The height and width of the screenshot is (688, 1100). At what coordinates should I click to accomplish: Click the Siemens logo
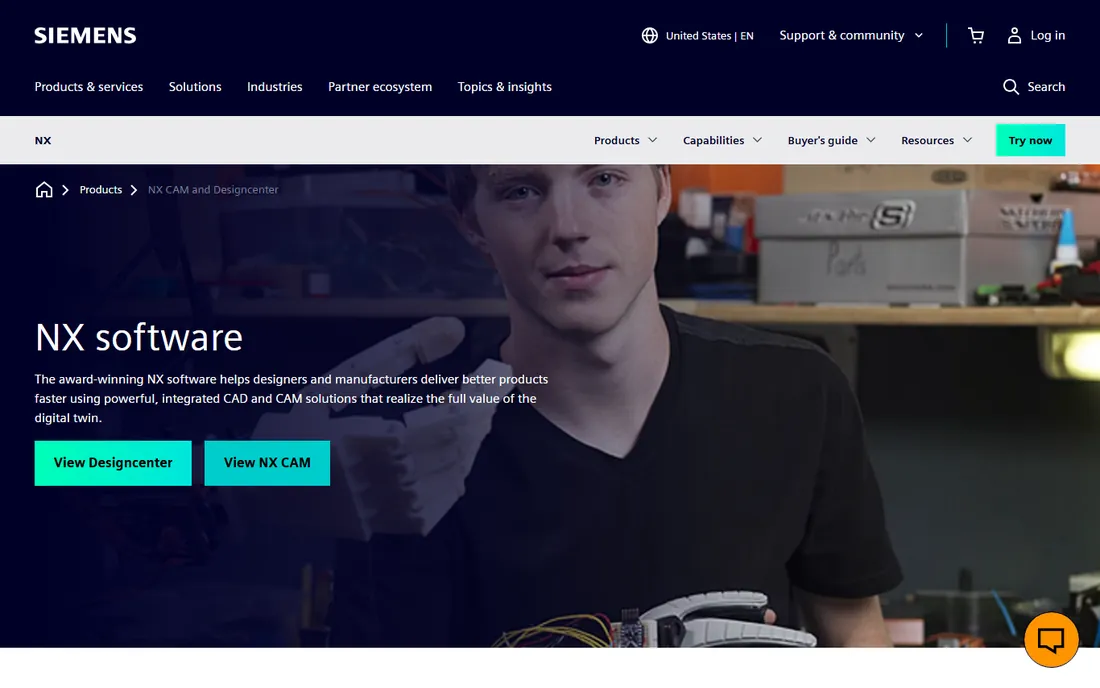85,36
